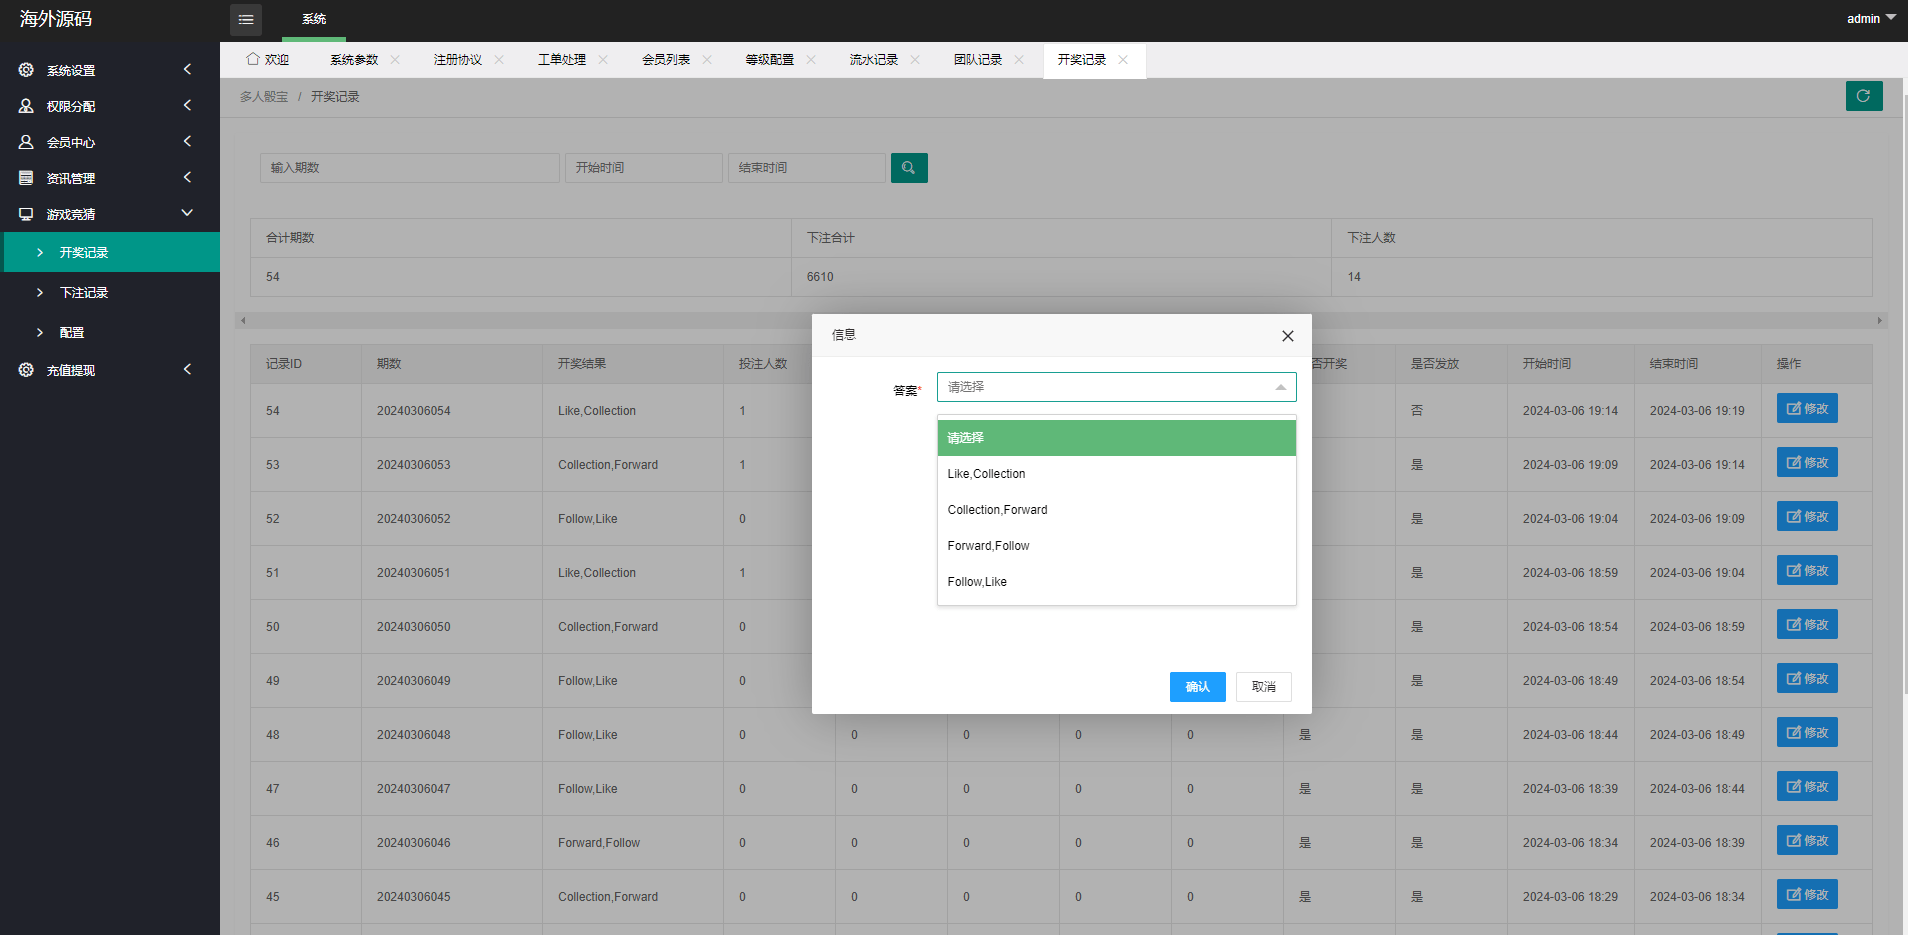Click the 取消 button in dialog
The height and width of the screenshot is (935, 1908).
click(1263, 687)
